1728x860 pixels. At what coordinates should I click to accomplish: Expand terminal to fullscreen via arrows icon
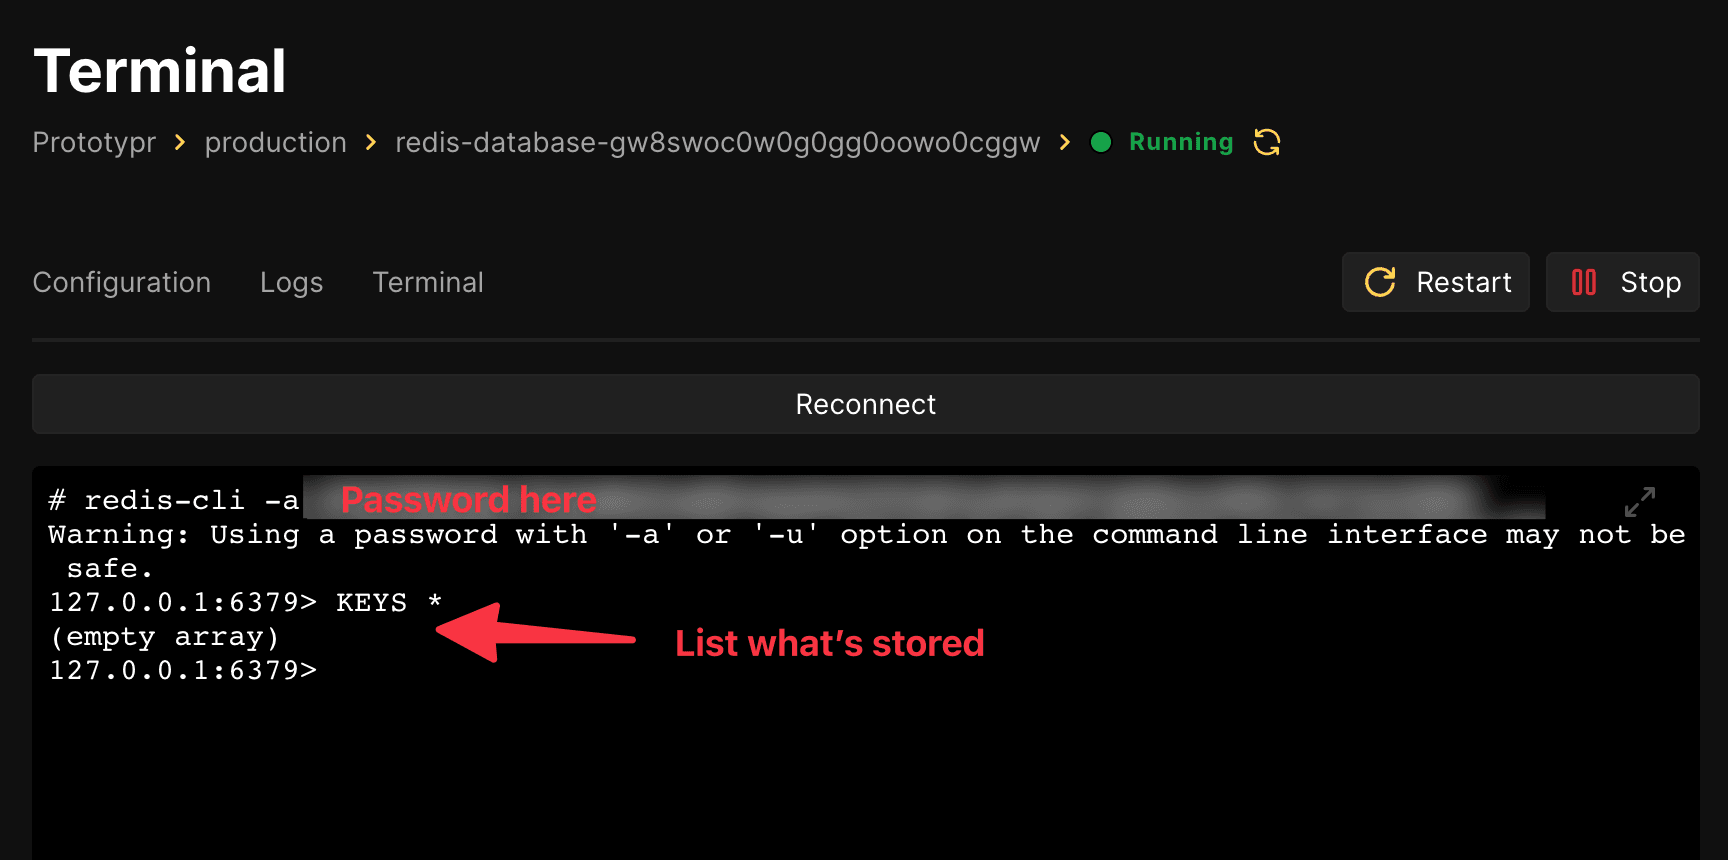point(1640,502)
